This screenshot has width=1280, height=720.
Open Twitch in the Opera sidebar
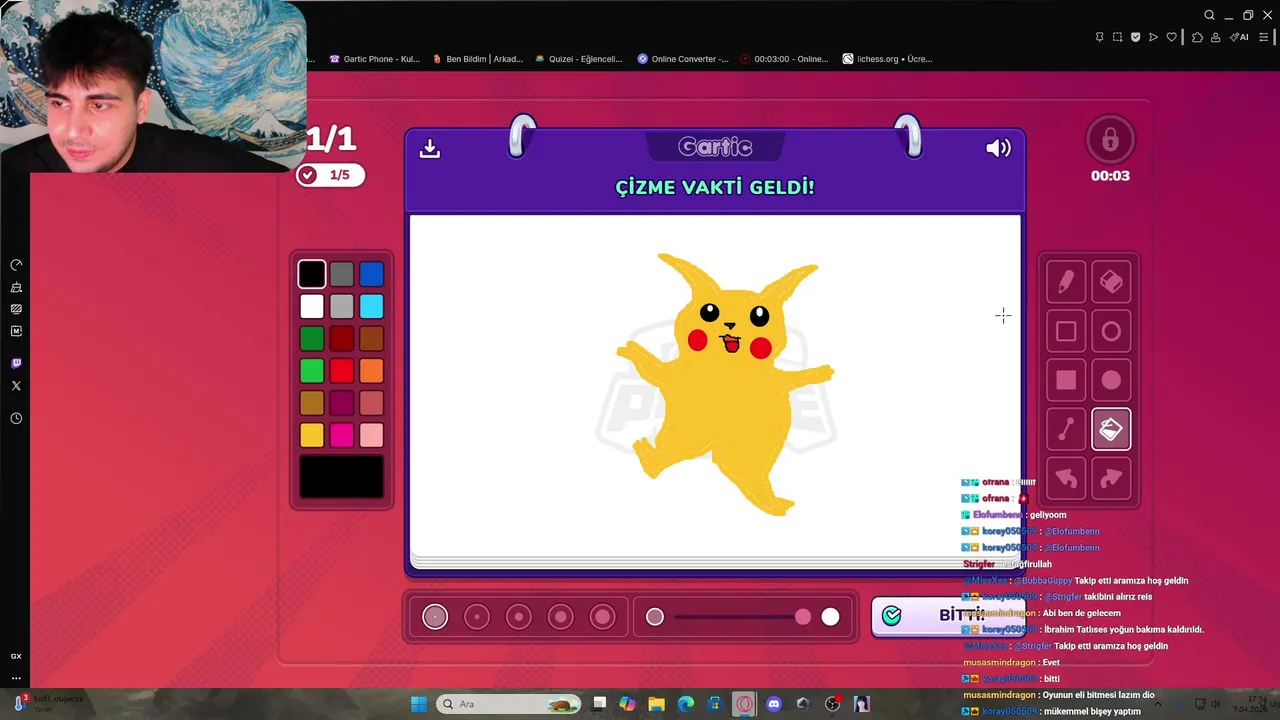coord(16,363)
